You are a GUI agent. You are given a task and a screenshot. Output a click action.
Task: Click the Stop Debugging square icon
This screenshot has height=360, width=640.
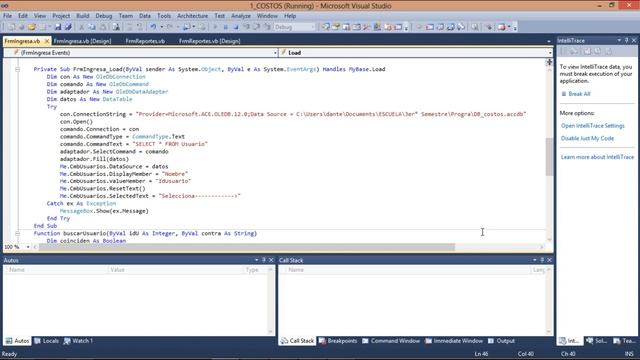[x=236, y=27]
